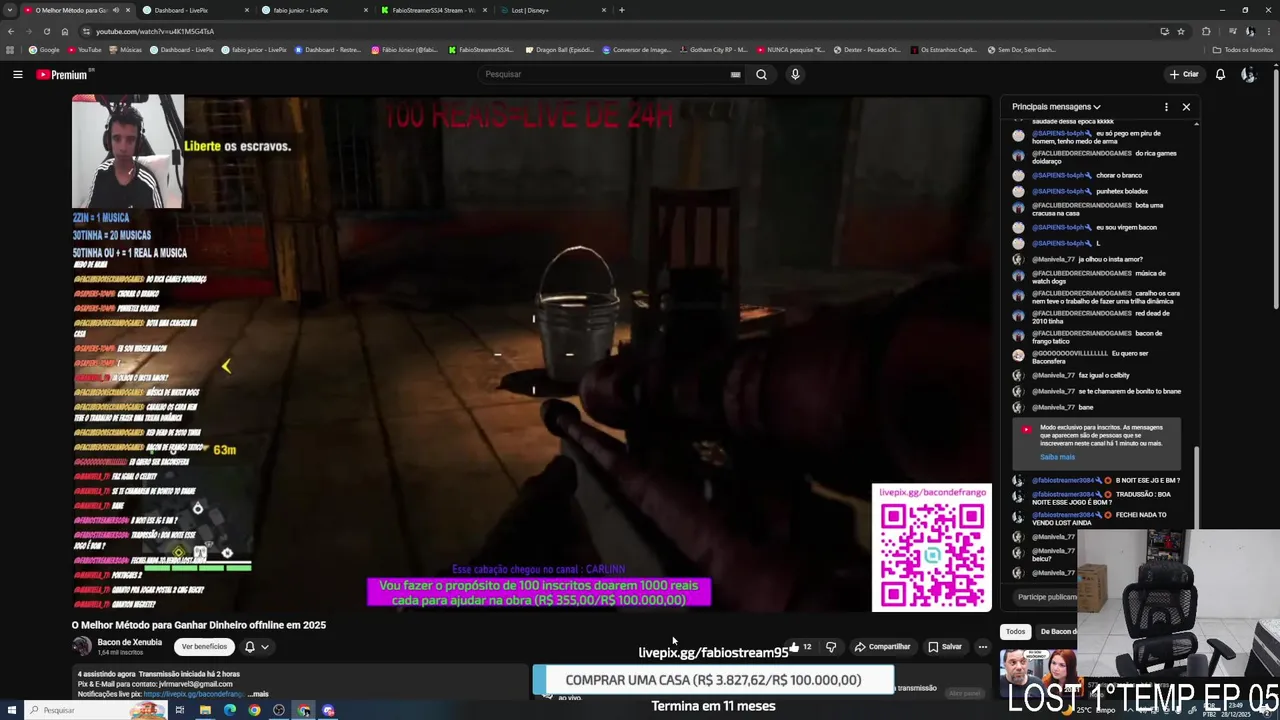This screenshot has height=720, width=1280.
Task: Expand notification preferences chevron beside bell
Action: pyautogui.click(x=265, y=647)
